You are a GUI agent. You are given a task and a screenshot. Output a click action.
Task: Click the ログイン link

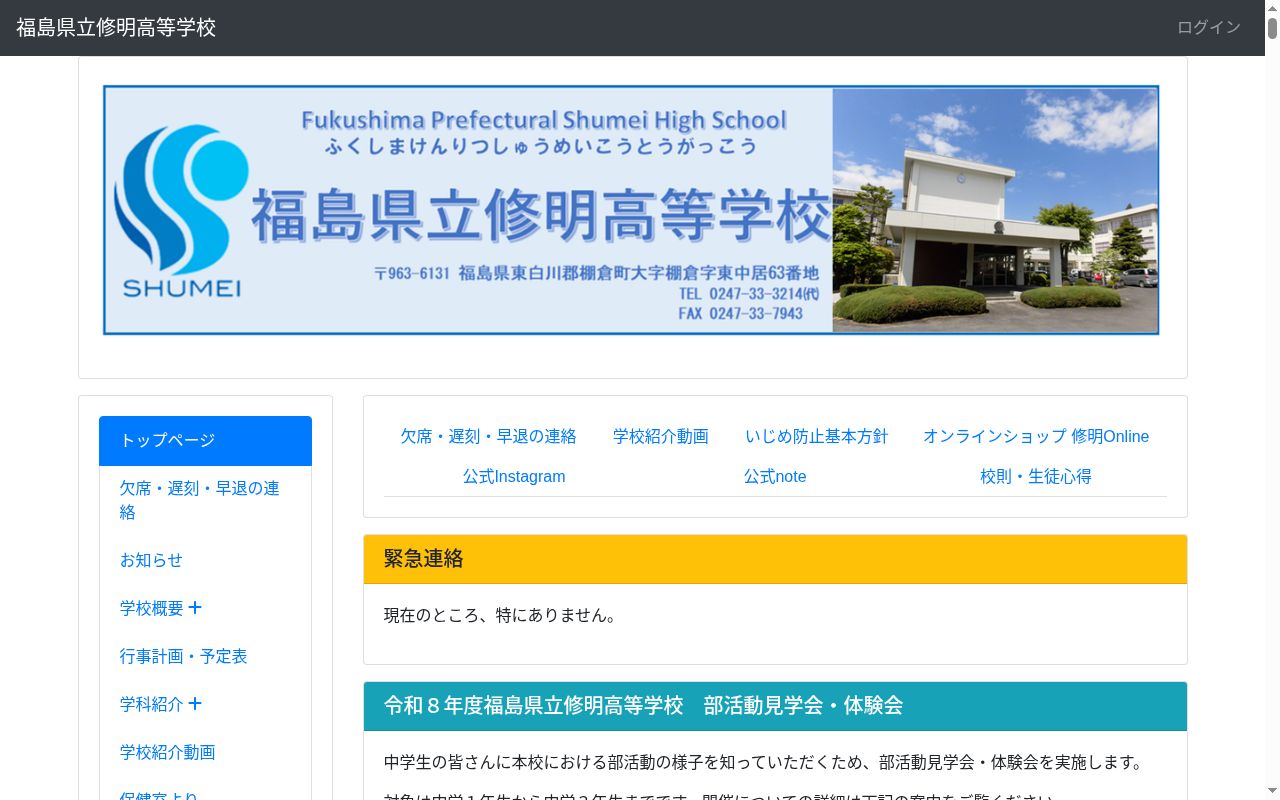tap(1208, 28)
